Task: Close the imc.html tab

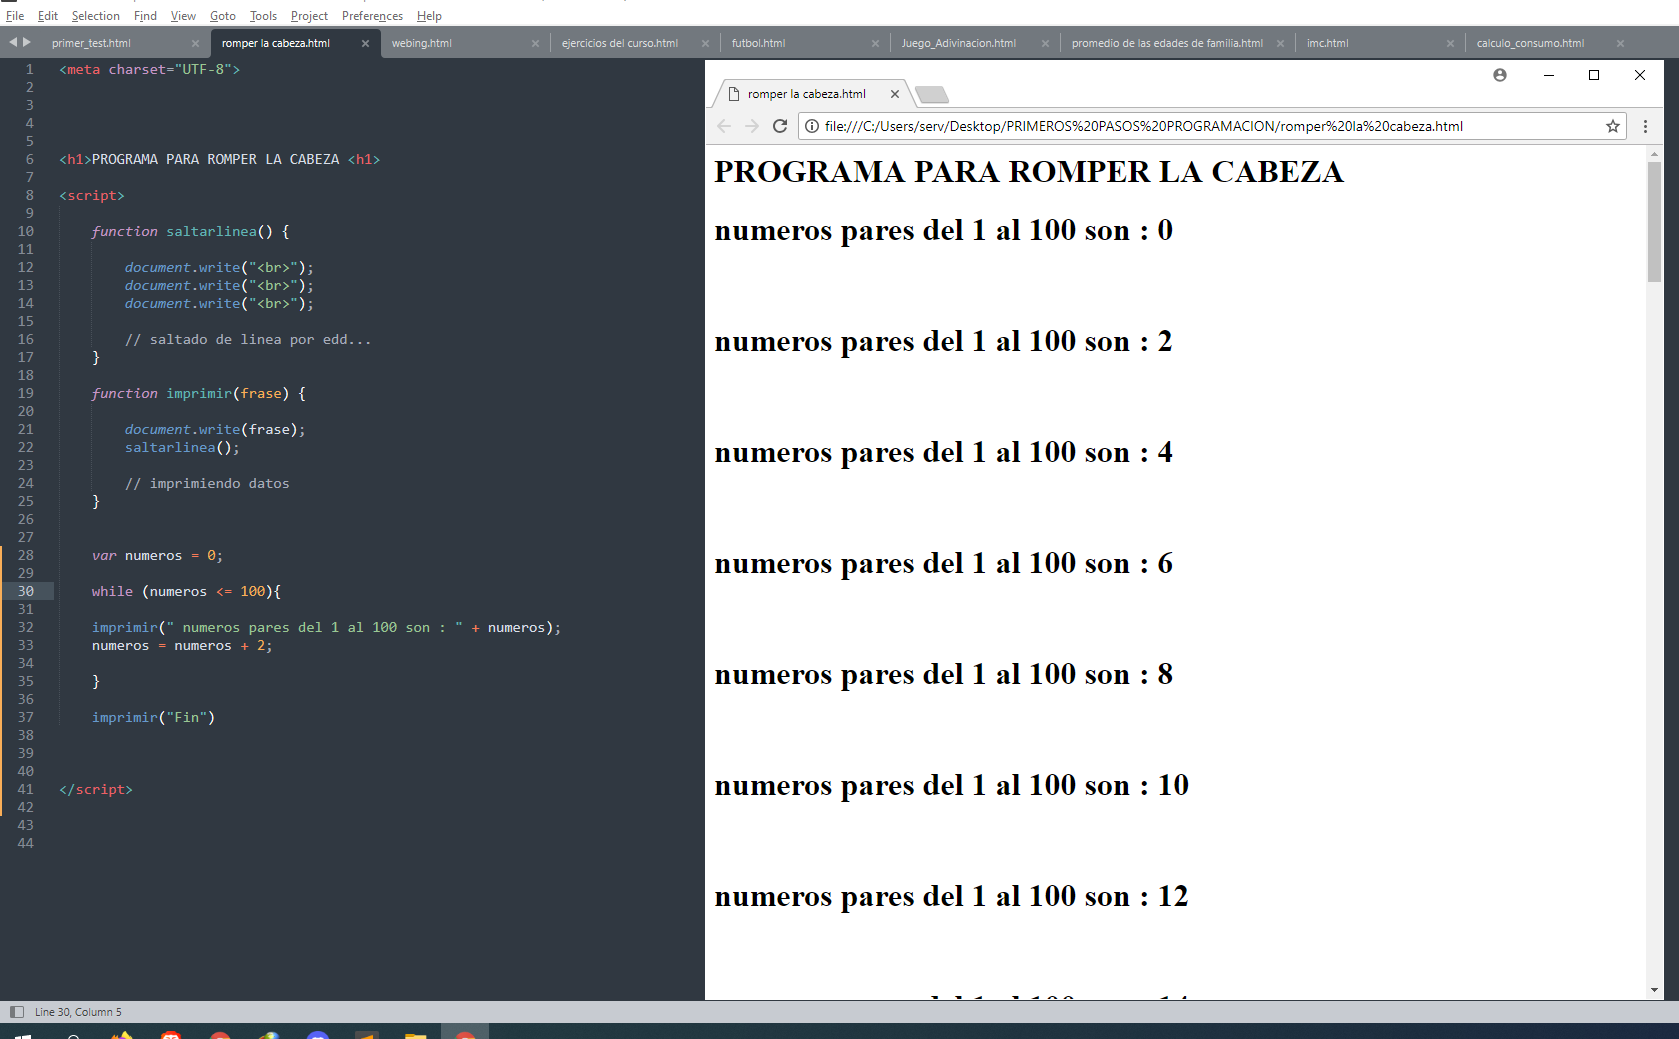Action: tap(1450, 43)
